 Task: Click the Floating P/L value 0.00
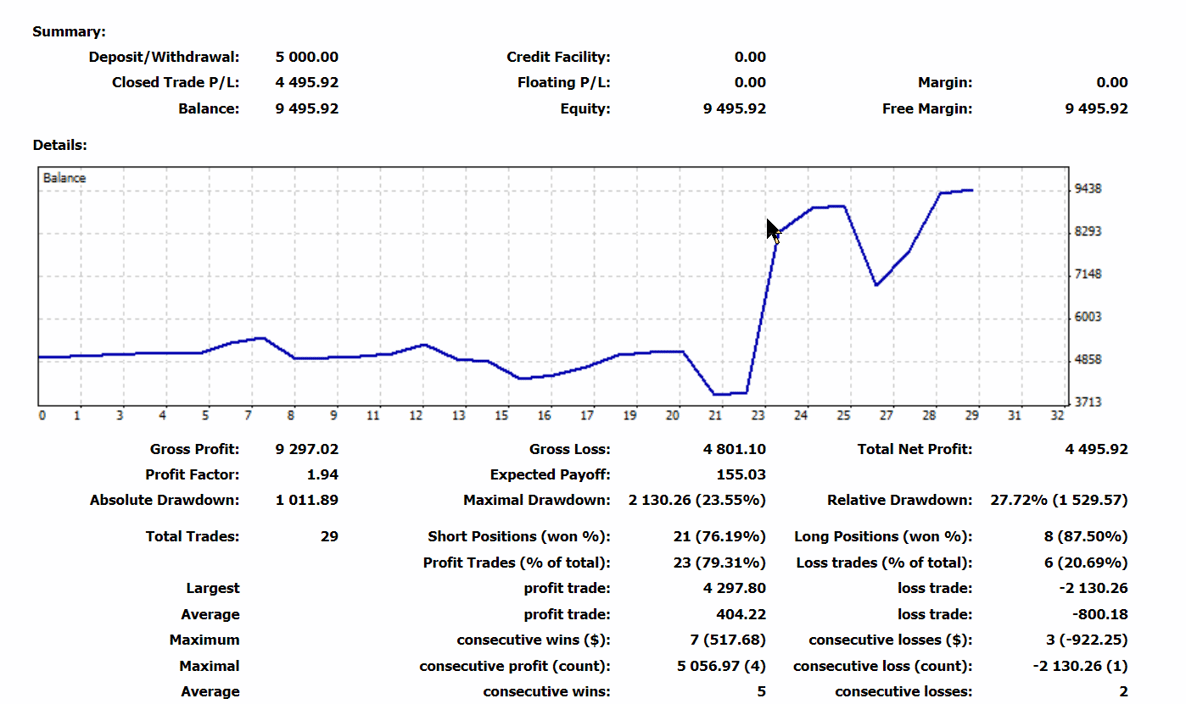click(750, 82)
